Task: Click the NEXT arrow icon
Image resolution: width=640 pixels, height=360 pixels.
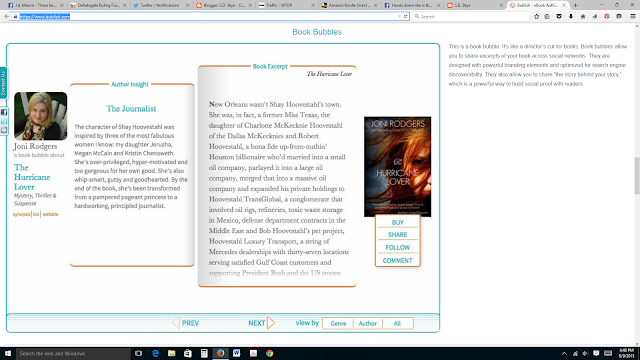Action: coord(271,323)
